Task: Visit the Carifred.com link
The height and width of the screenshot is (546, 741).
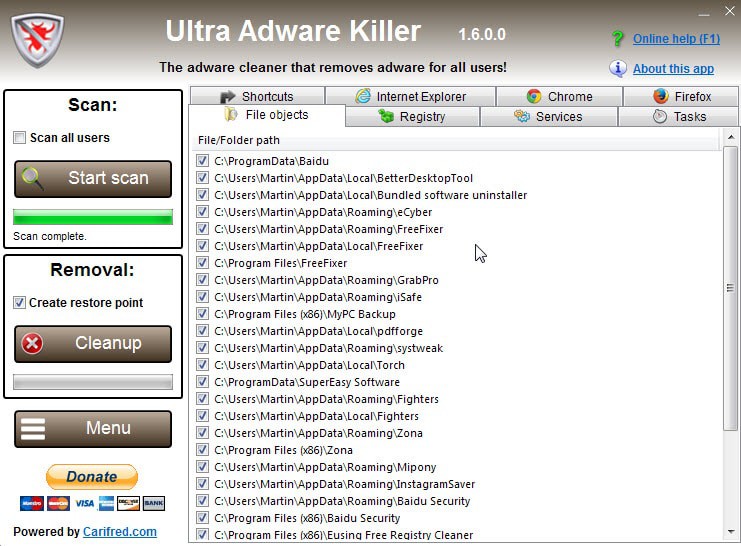Action: (120, 532)
